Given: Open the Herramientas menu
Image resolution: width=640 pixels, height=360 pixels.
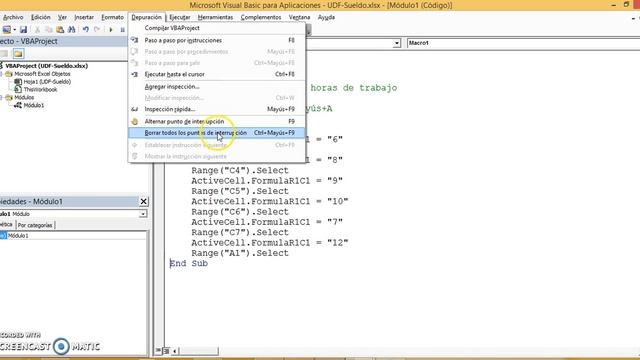Looking at the screenshot, I should click(x=215, y=17).
